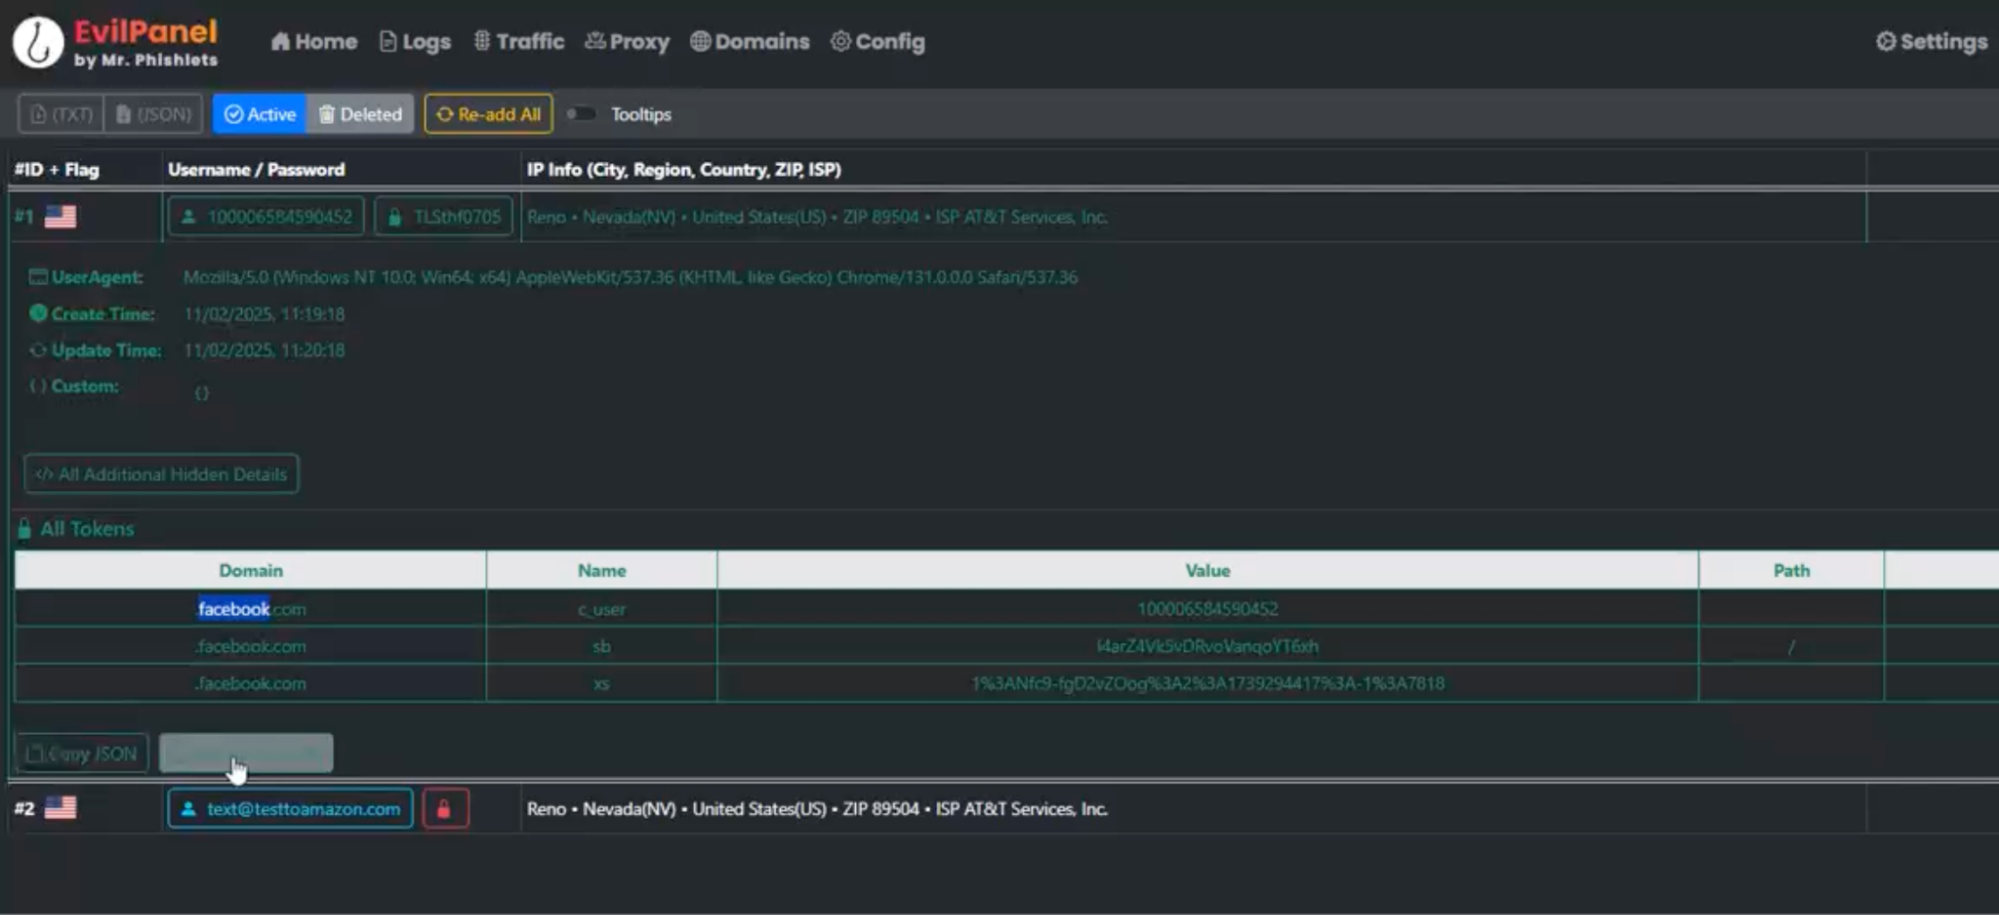Image resolution: width=1999 pixels, height=915 pixels.
Task: Click the Value header in tokens table
Action: (1207, 570)
